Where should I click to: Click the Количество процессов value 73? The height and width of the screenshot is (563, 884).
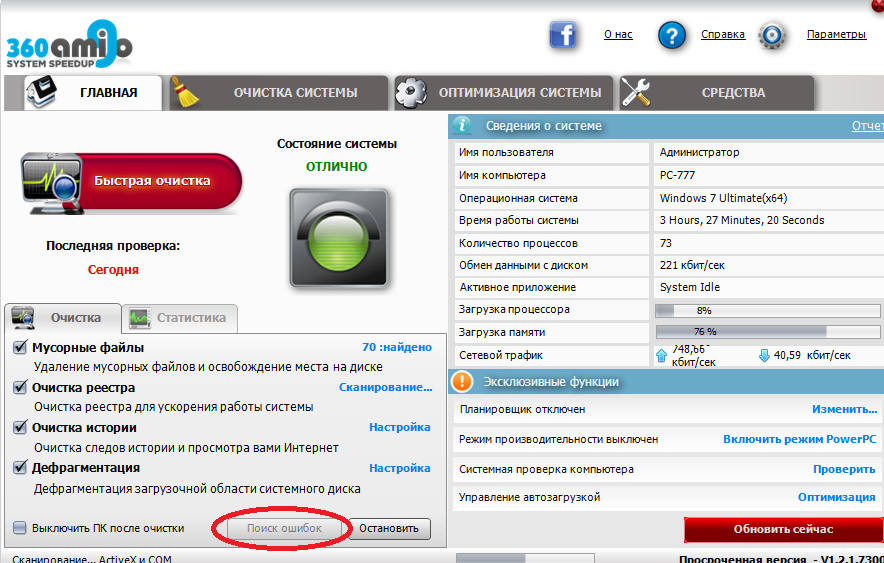click(666, 243)
